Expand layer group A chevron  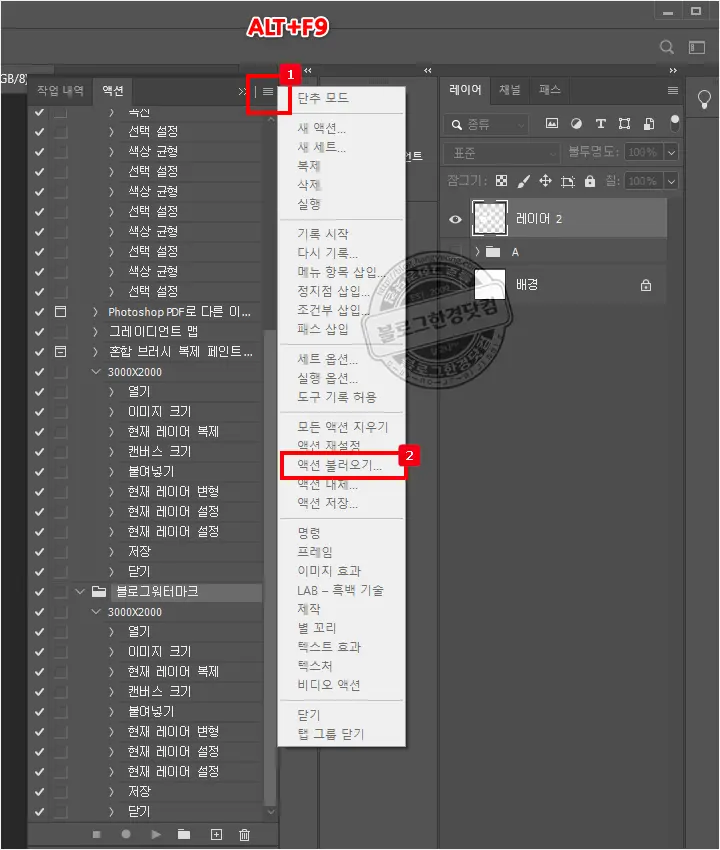pos(477,252)
